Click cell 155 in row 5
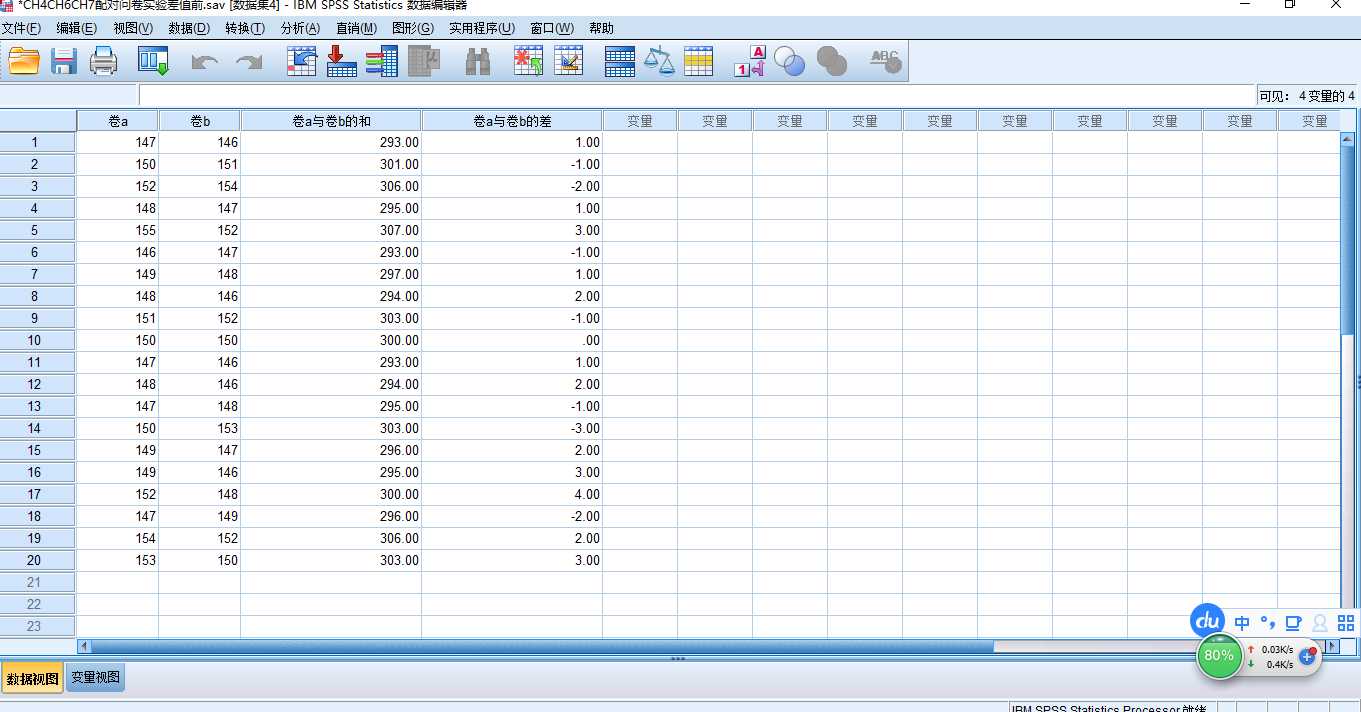This screenshot has height=712, width=1361. pyautogui.click(x=118, y=230)
